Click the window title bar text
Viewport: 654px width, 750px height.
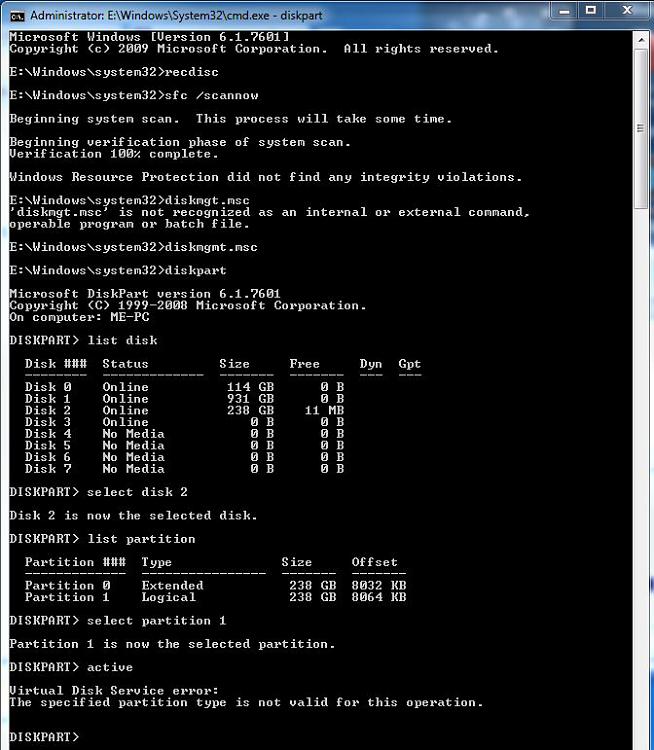click(177, 16)
